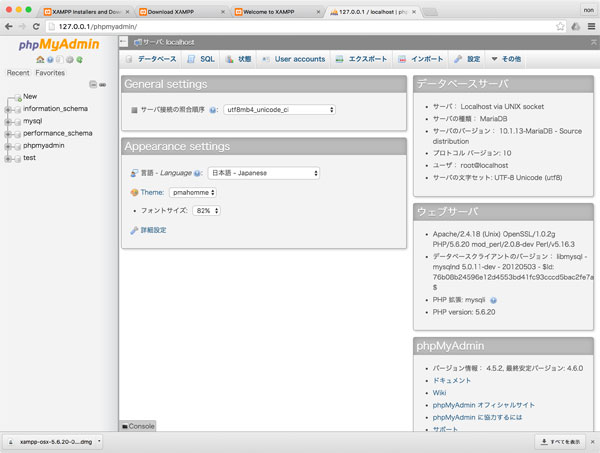Switch to Welcome to XAMPP browser tab
The height and width of the screenshot is (453, 600).
277,12
